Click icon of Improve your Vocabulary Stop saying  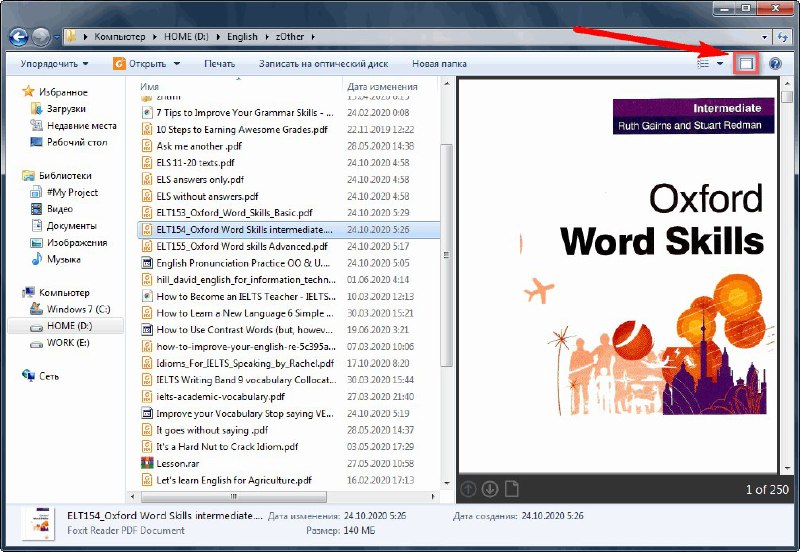click(x=147, y=413)
